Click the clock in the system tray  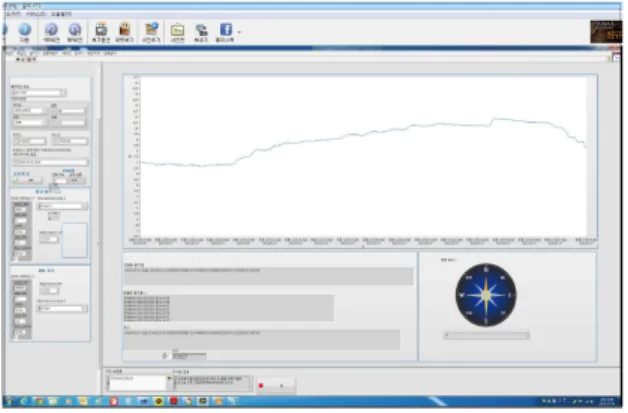pyautogui.click(x=608, y=401)
